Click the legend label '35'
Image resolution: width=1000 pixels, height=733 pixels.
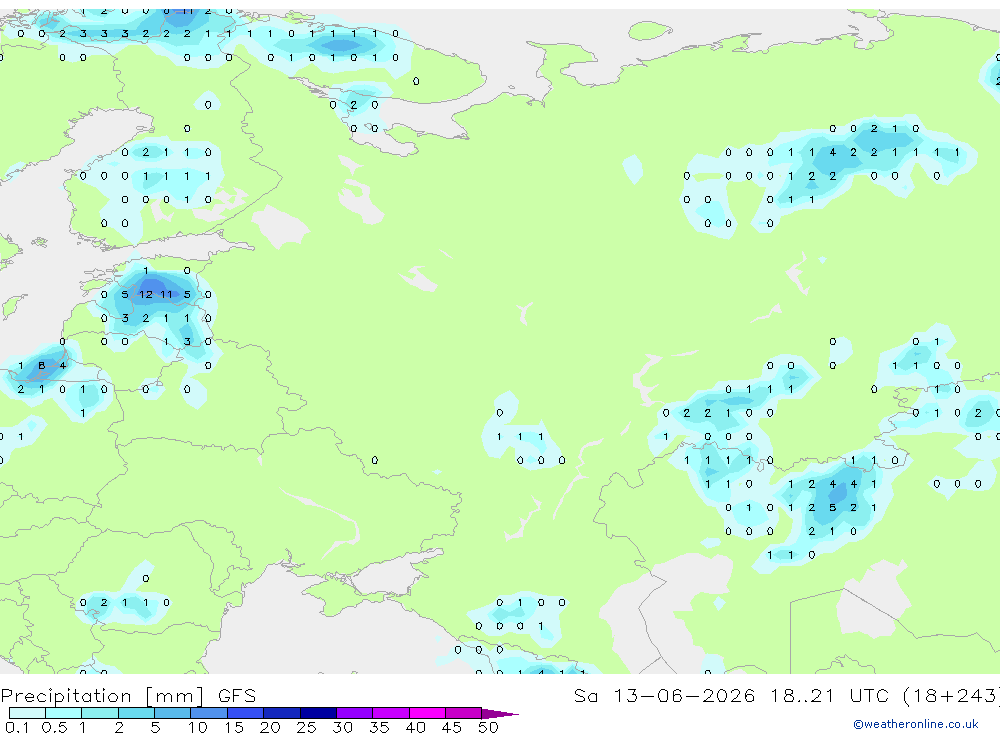tap(379, 727)
